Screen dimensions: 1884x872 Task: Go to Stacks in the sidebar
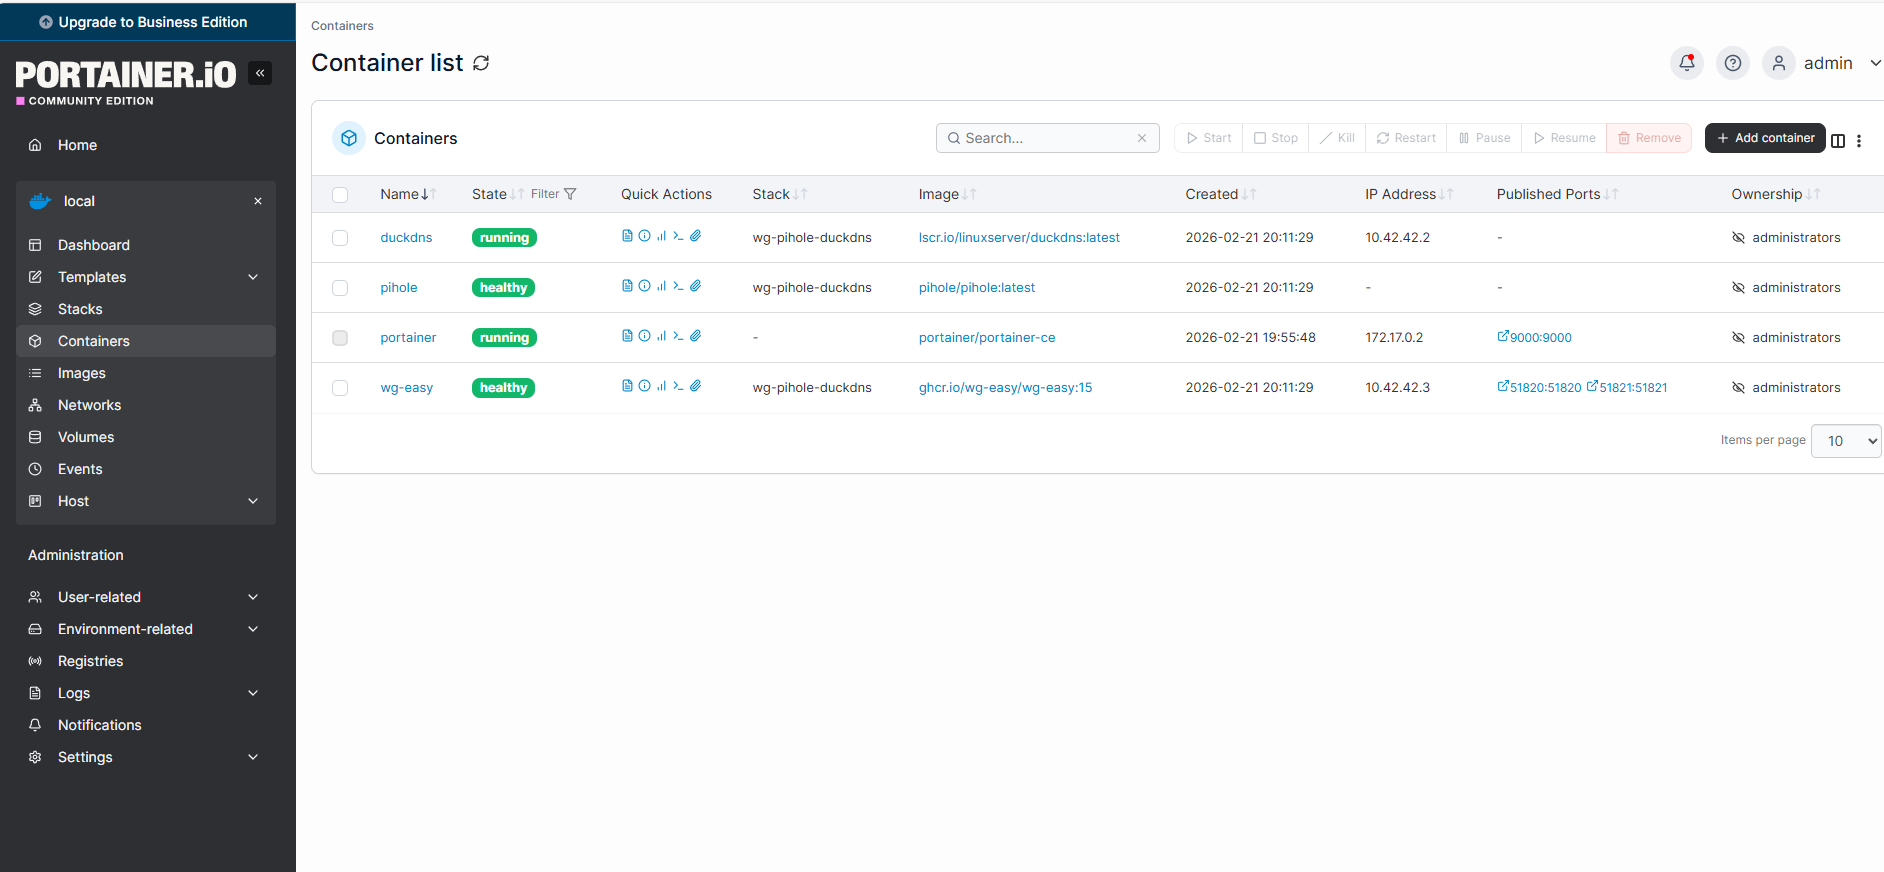[80, 309]
